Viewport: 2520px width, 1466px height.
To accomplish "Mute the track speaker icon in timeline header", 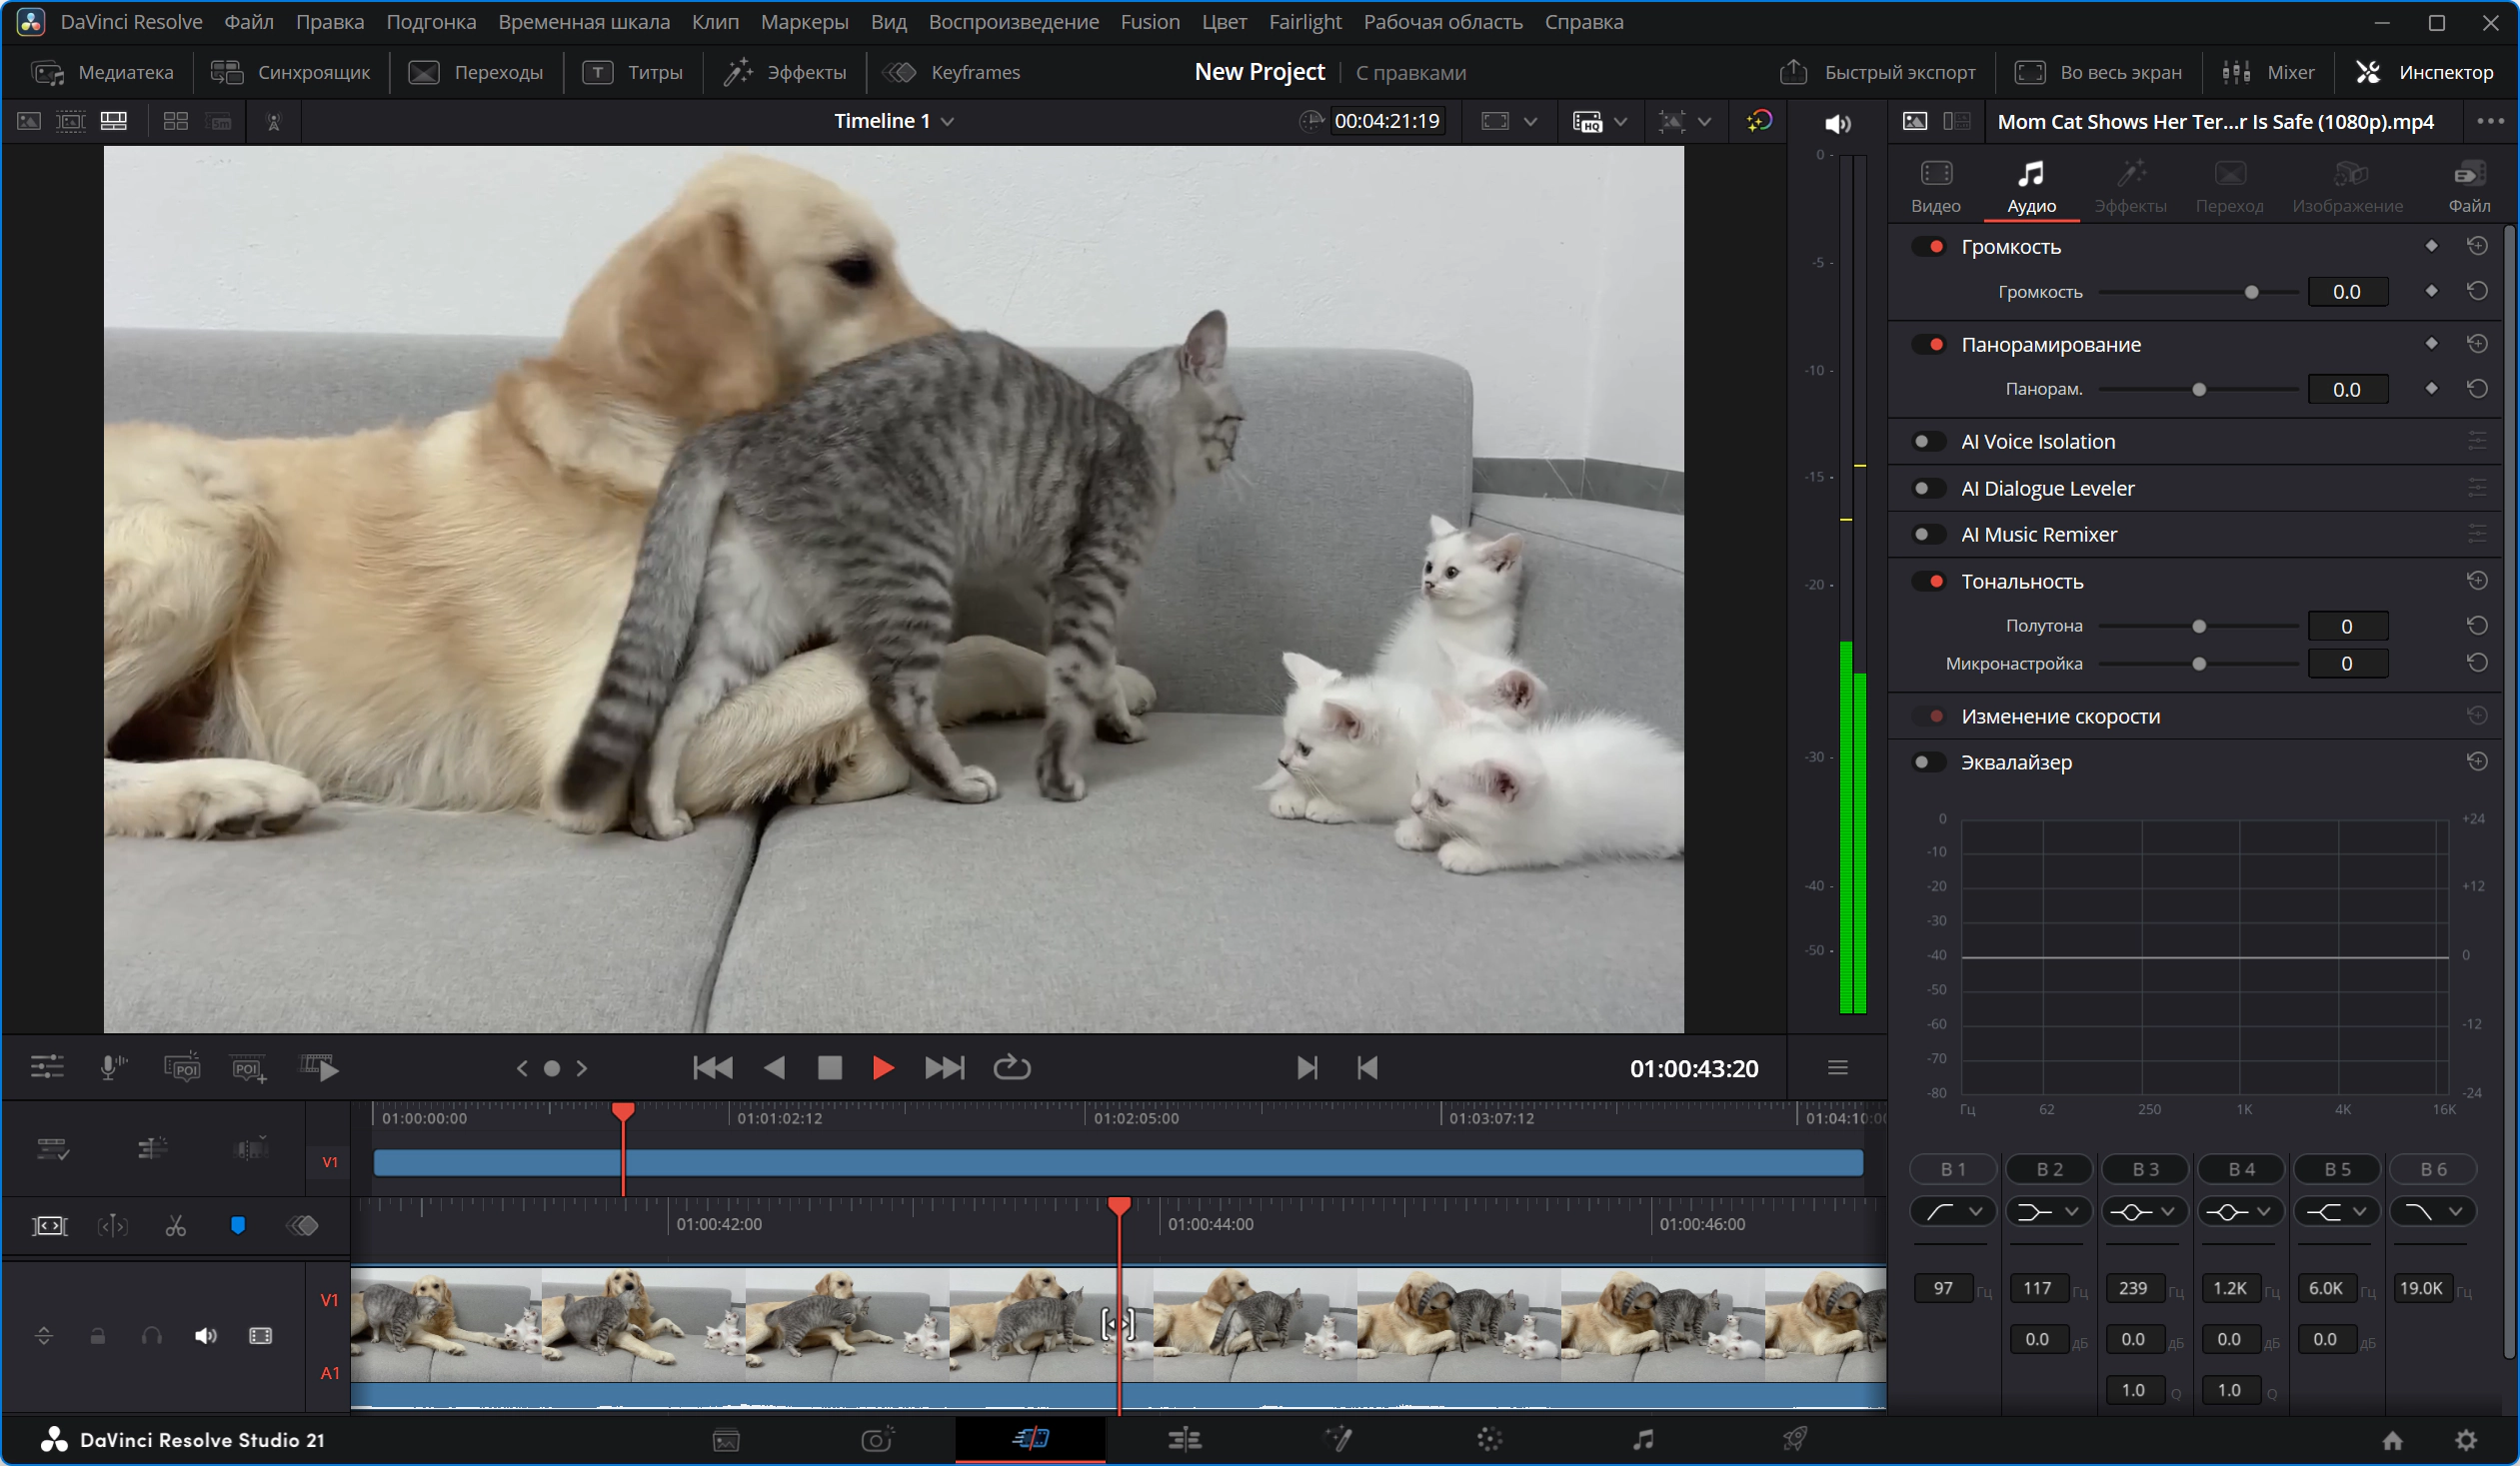I will pos(205,1336).
